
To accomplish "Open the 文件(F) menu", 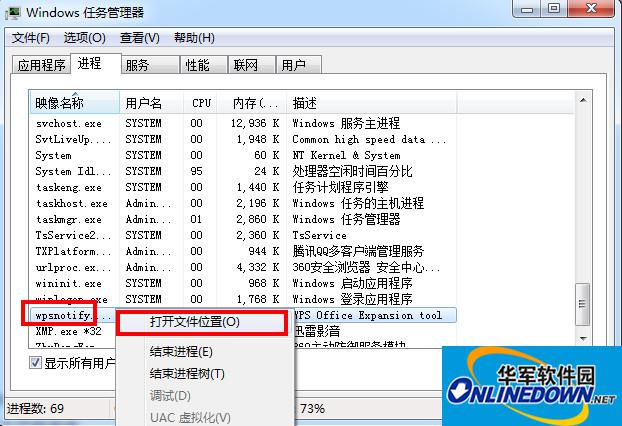I will (x=30, y=38).
